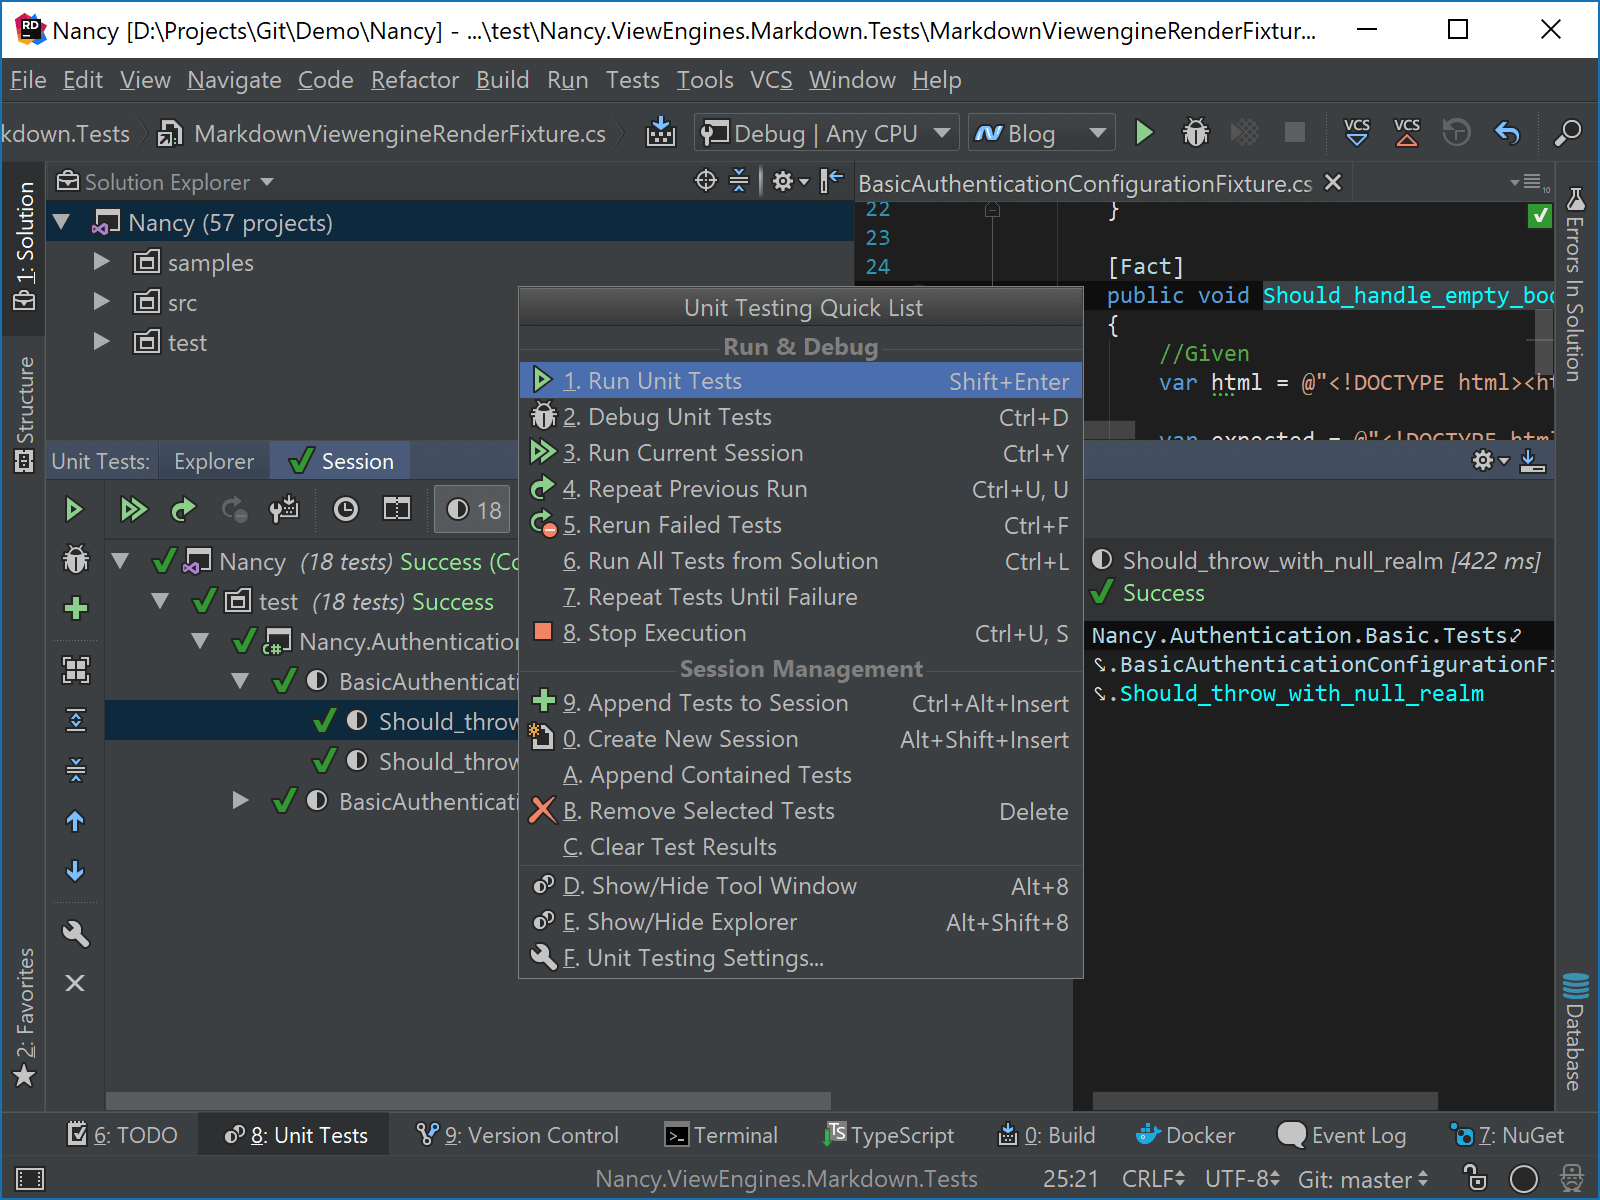Open Docker tool window
The width and height of the screenshot is (1600, 1200).
click(x=1186, y=1135)
